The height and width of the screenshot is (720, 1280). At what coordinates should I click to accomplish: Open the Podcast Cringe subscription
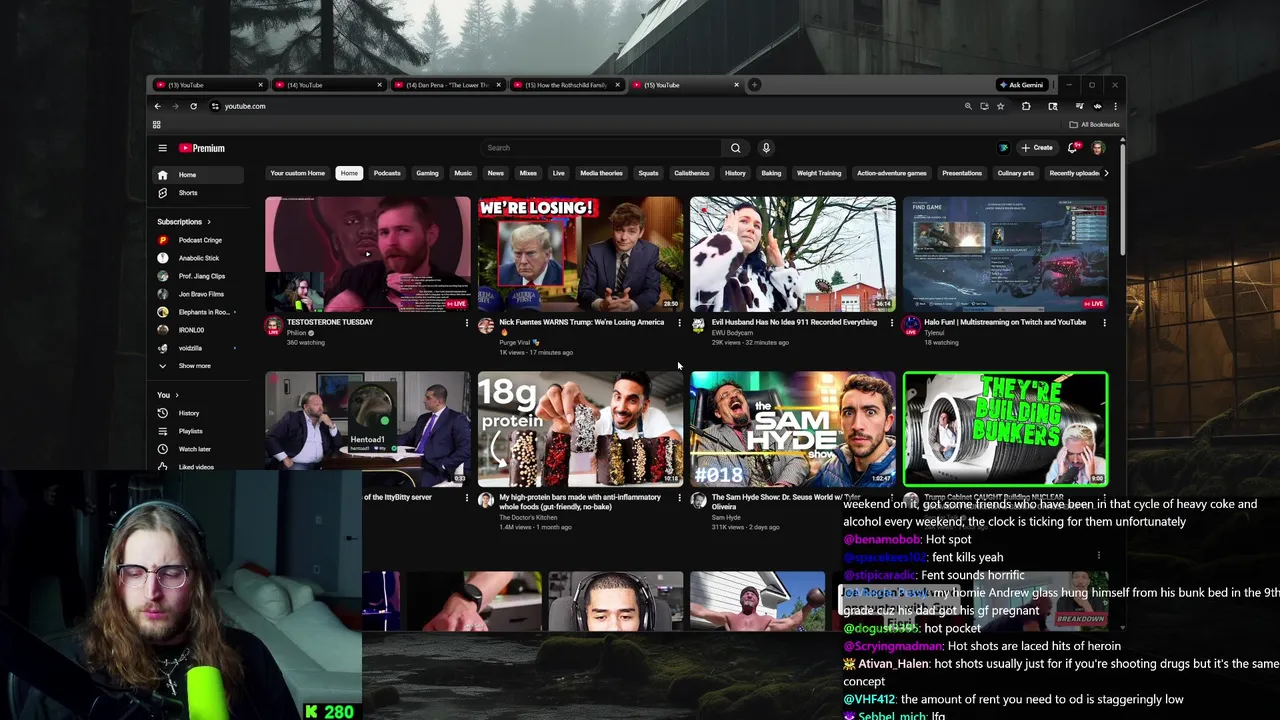pyautogui.click(x=197, y=240)
